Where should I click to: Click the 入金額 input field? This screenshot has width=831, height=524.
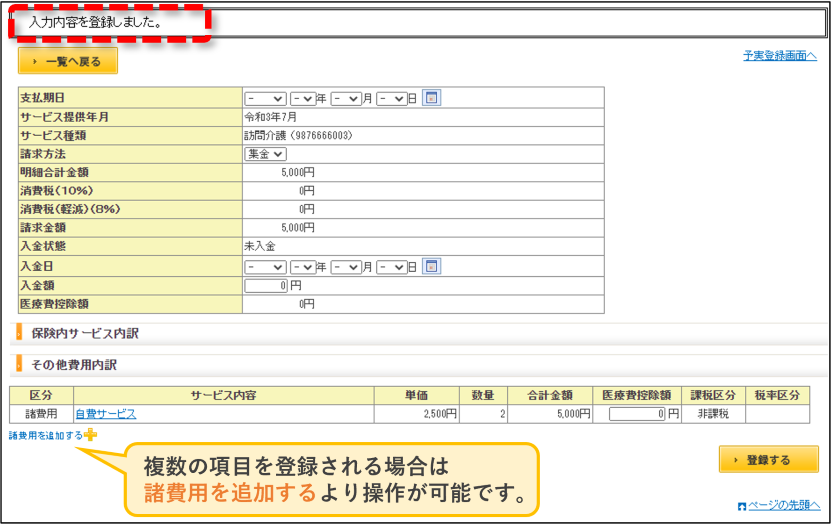point(266,286)
